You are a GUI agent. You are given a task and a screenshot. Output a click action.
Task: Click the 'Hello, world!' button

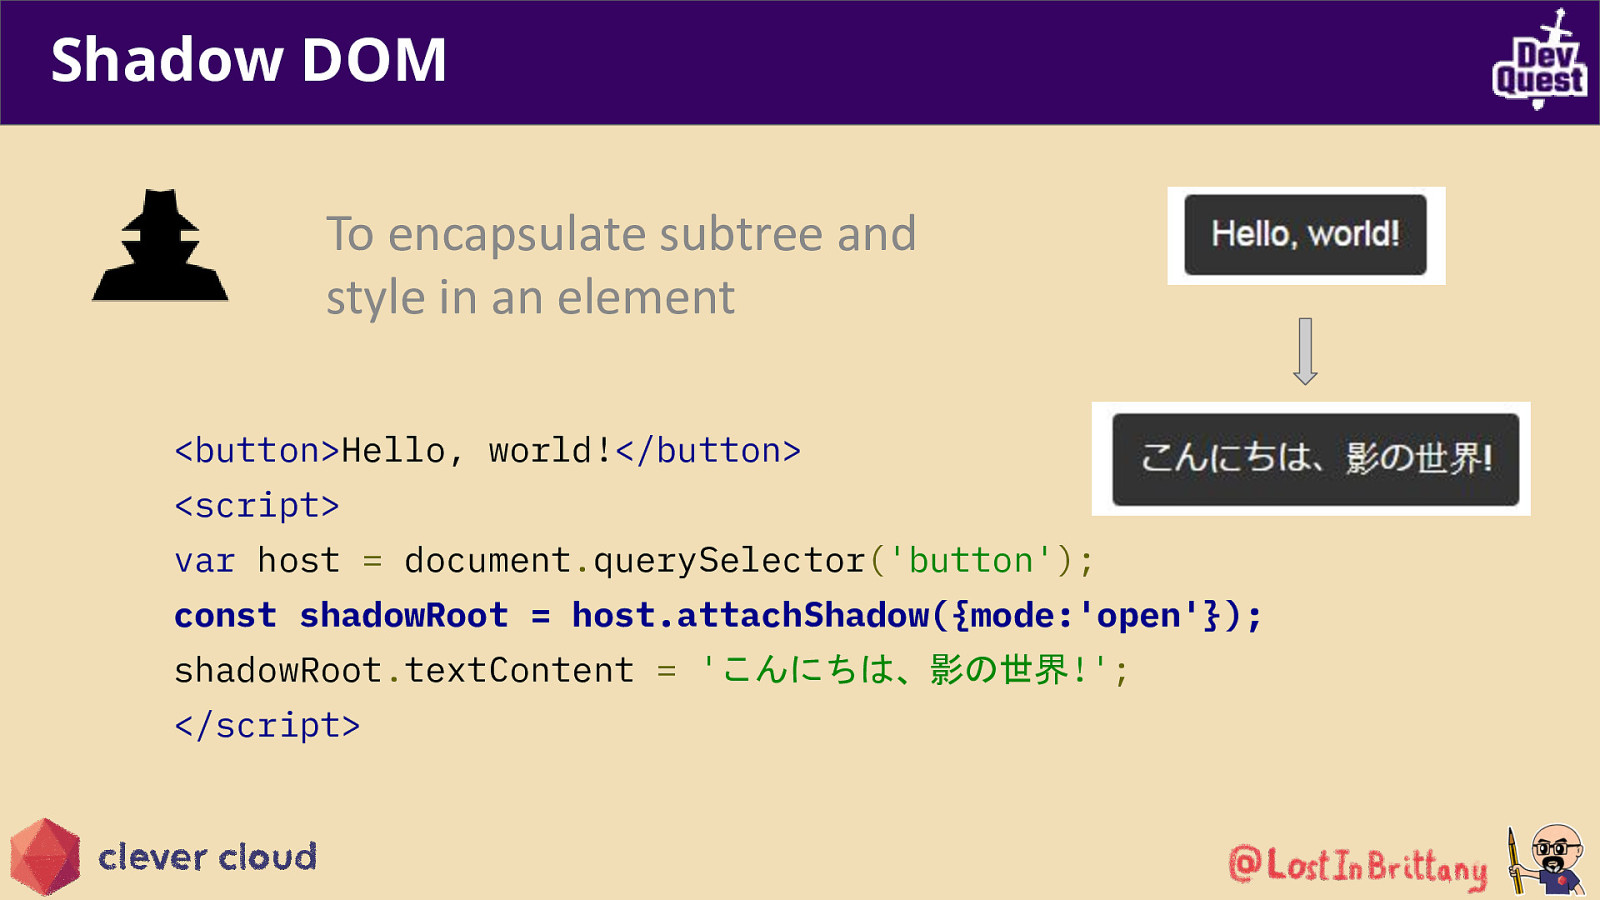click(1305, 235)
